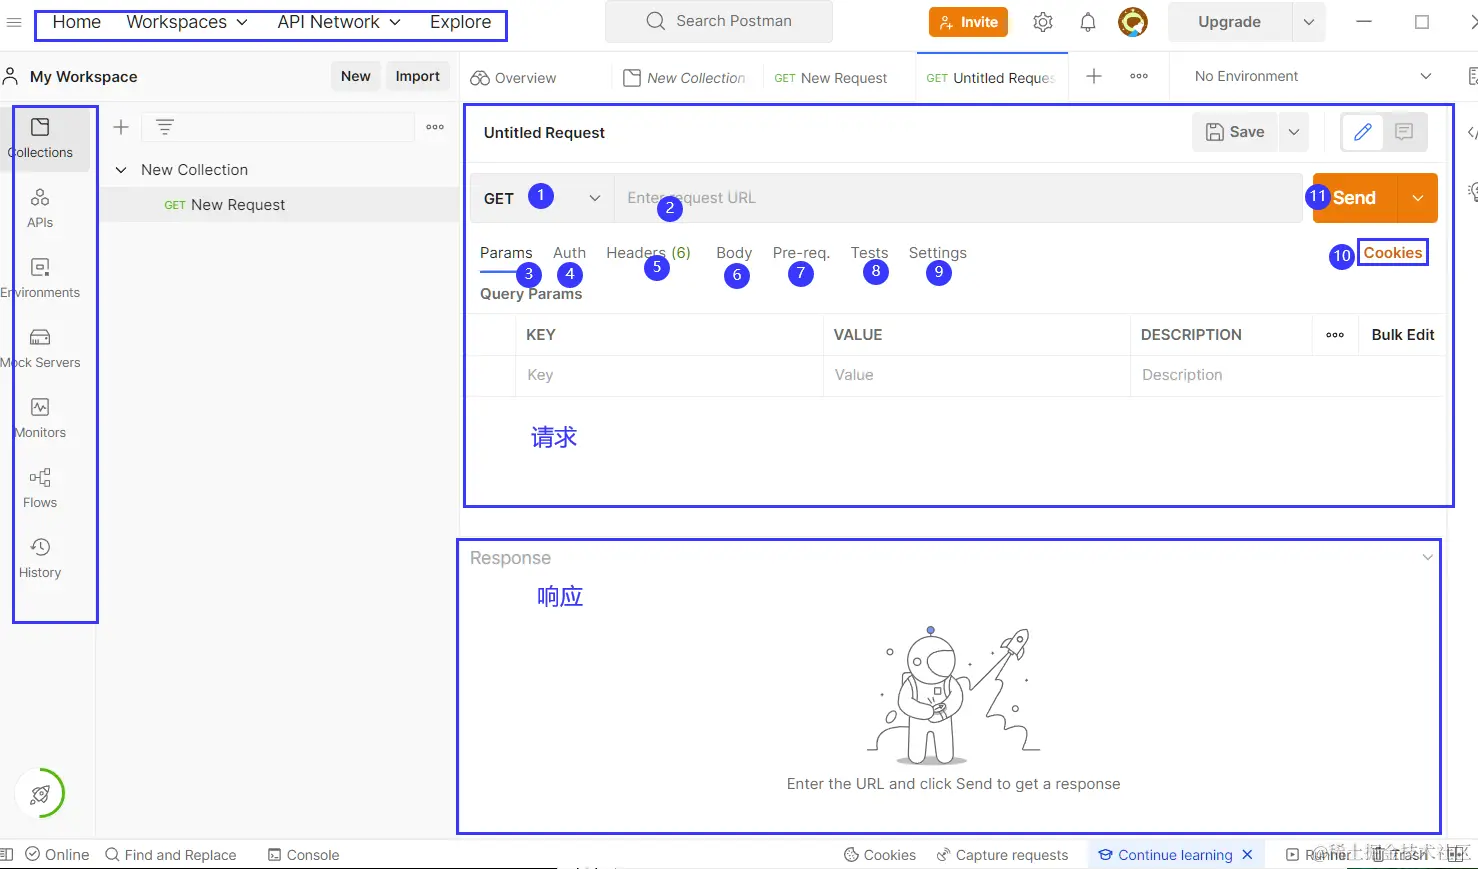This screenshot has height=869, width=1478.
Task: Open the user avatar menu
Action: [1133, 22]
